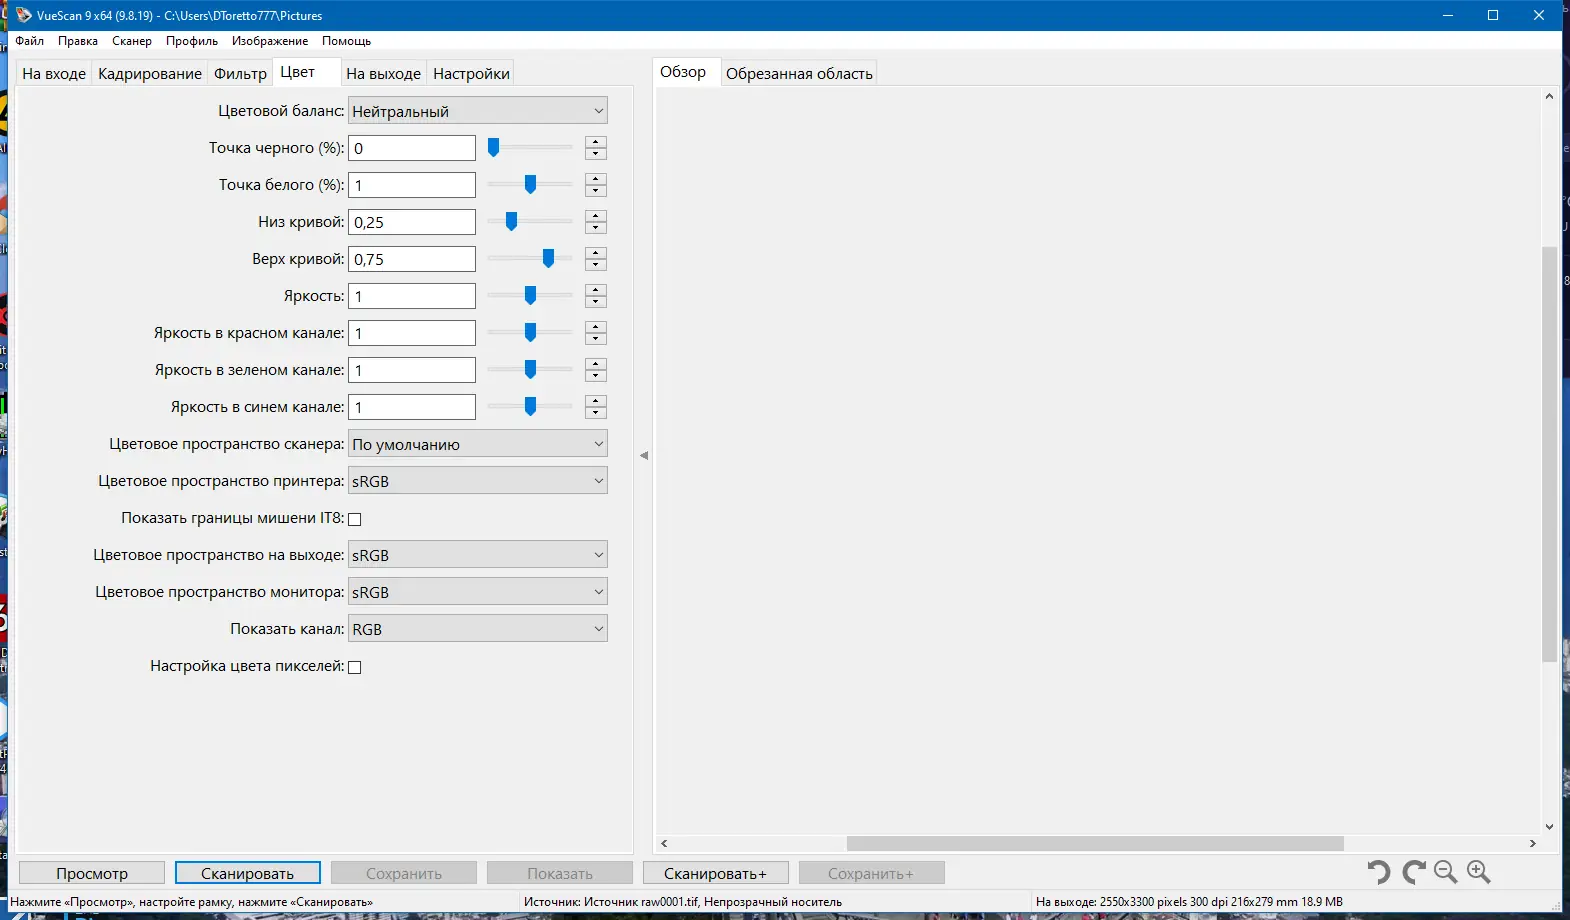Click the 'Низ кривой' input field
Viewport: 1570px width, 920px height.
[412, 222]
